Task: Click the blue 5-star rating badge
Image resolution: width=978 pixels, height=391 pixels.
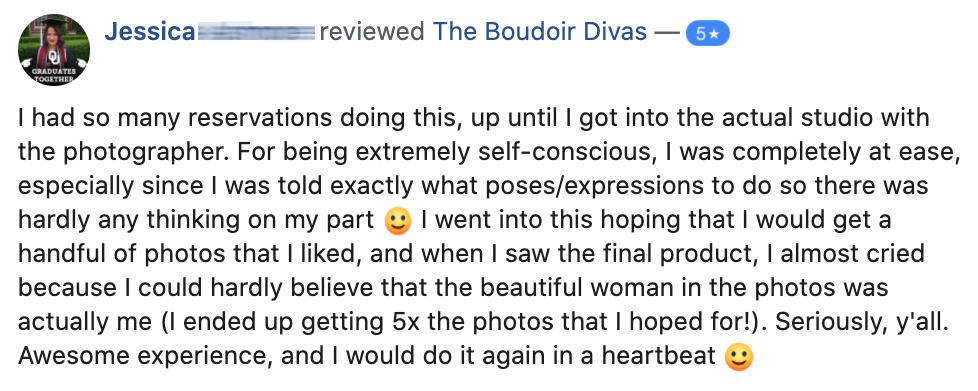Action: pos(707,33)
